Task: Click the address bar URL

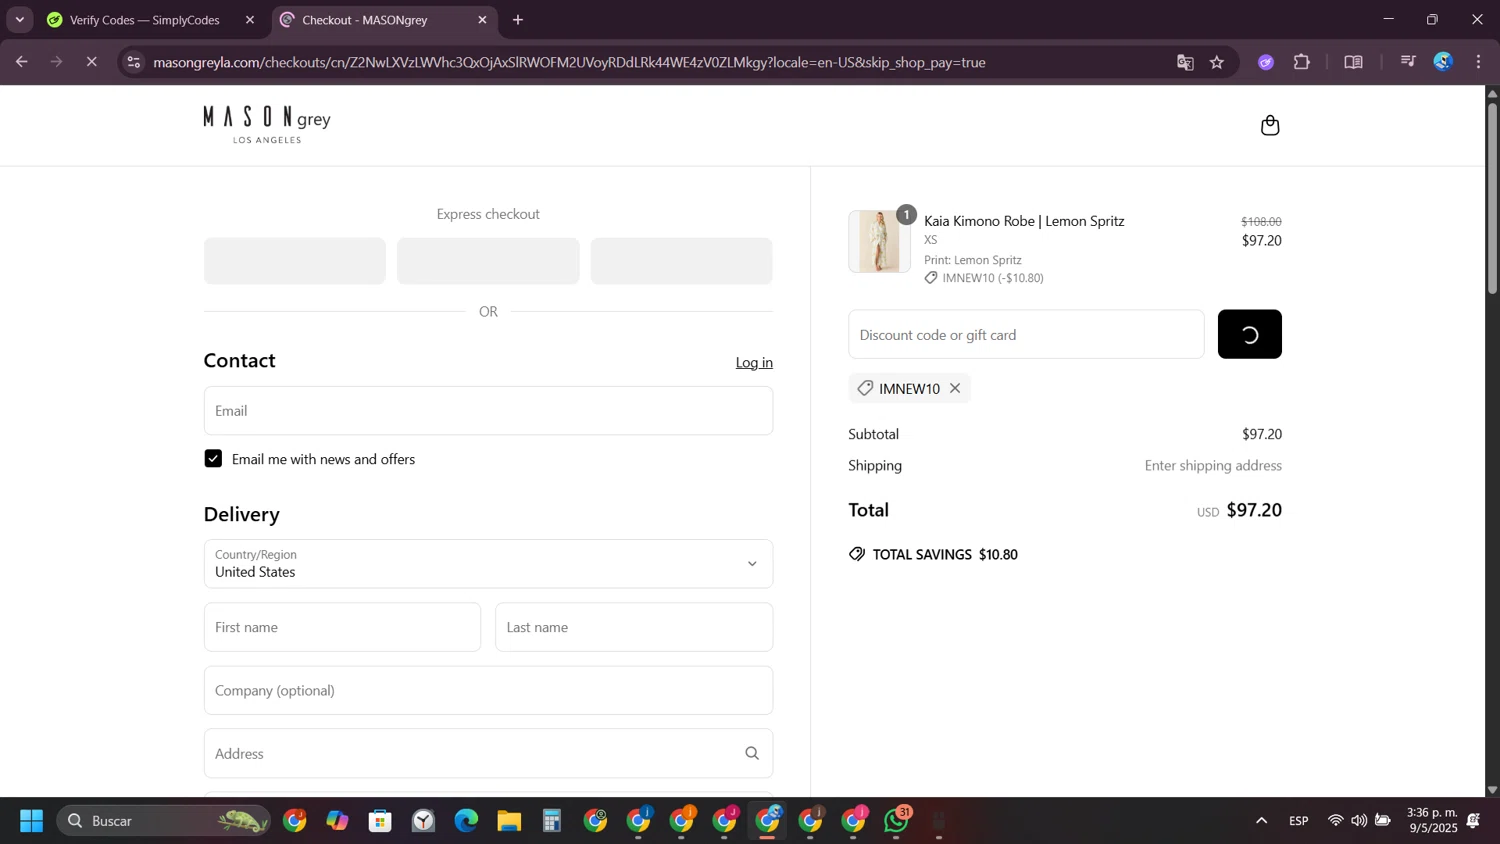Action: click(569, 62)
